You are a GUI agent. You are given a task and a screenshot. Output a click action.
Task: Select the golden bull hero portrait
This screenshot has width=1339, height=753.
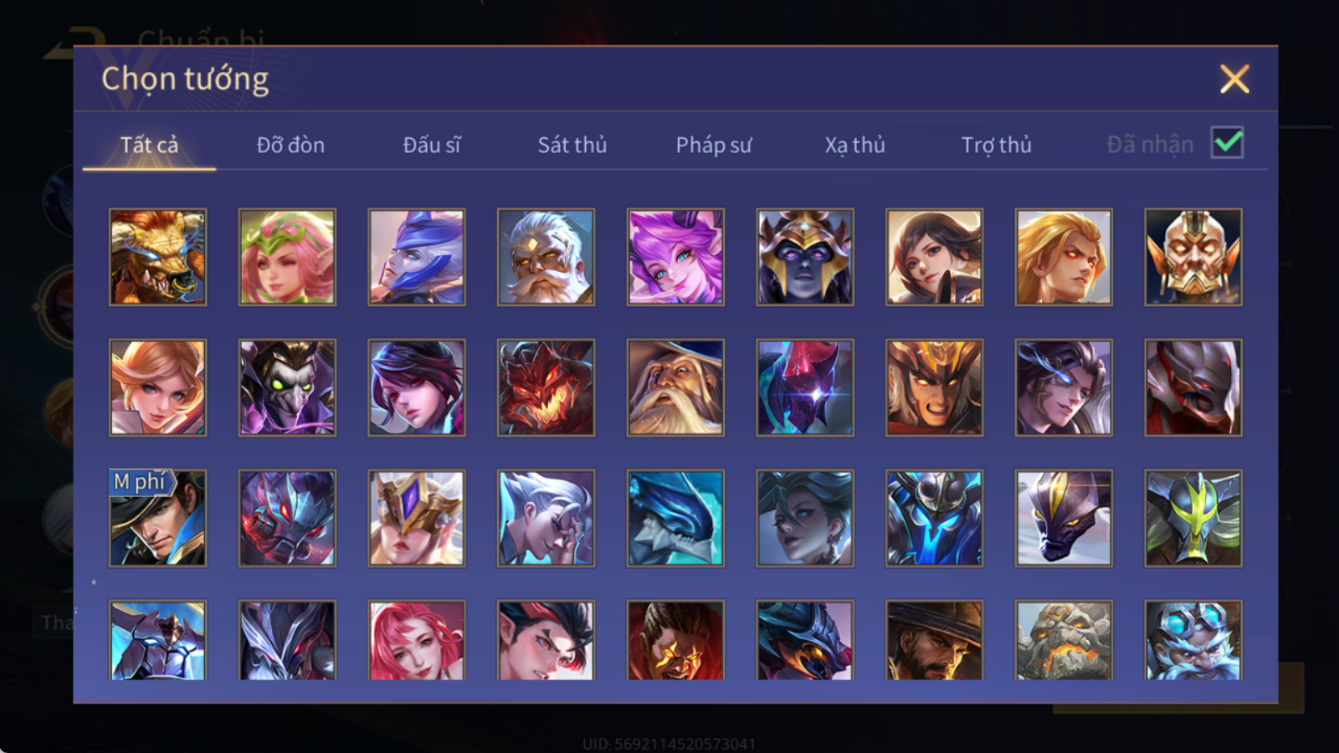[x=158, y=257]
